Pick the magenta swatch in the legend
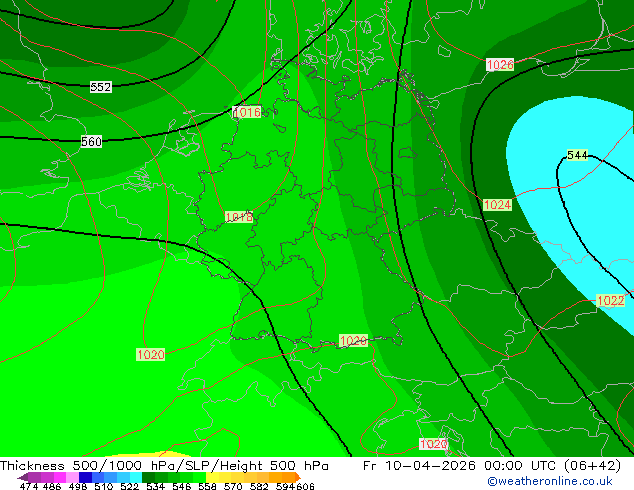Image resolution: width=634 pixels, height=490 pixels. pos(60,477)
